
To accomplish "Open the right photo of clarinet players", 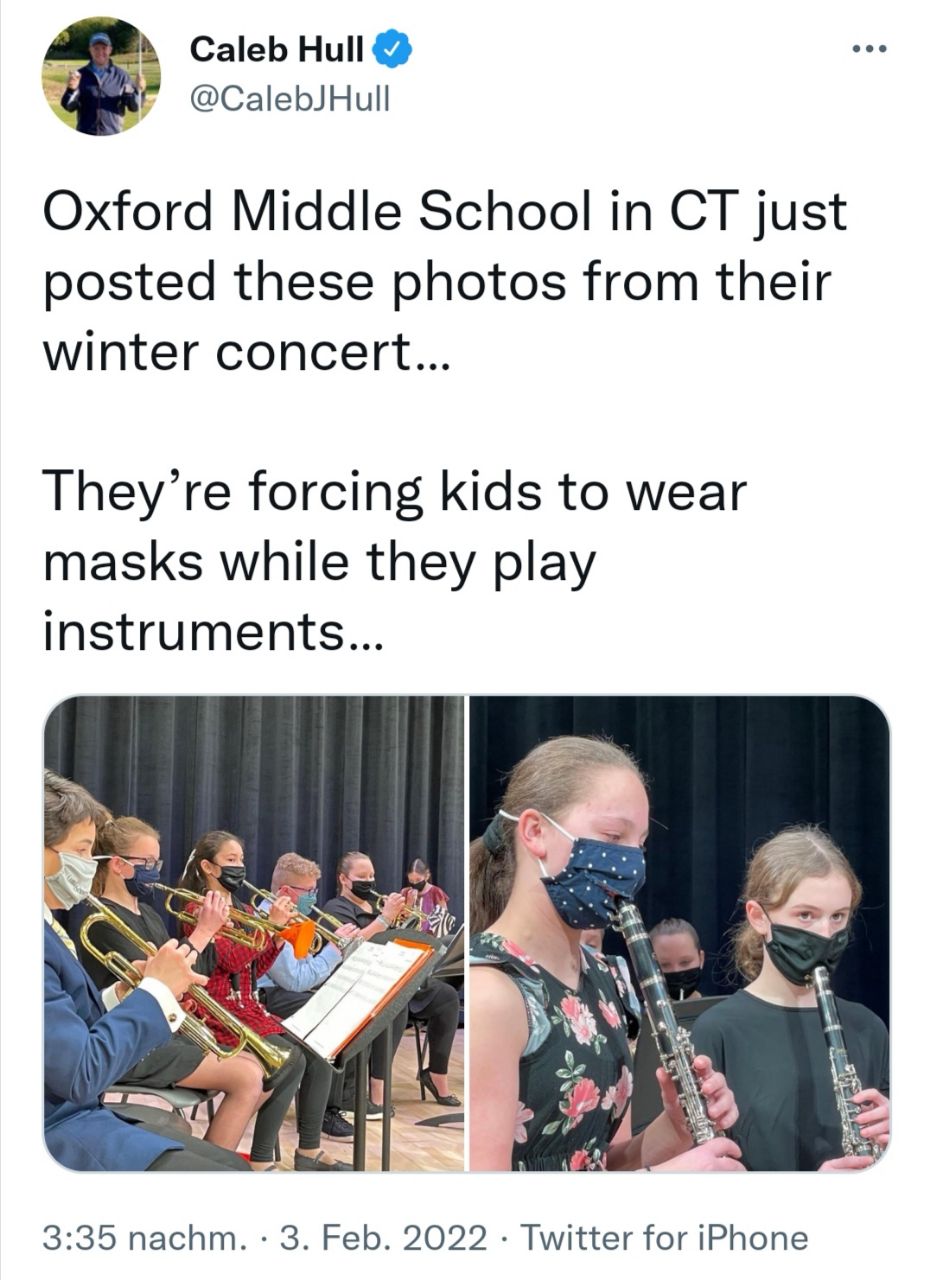I will 679,933.
